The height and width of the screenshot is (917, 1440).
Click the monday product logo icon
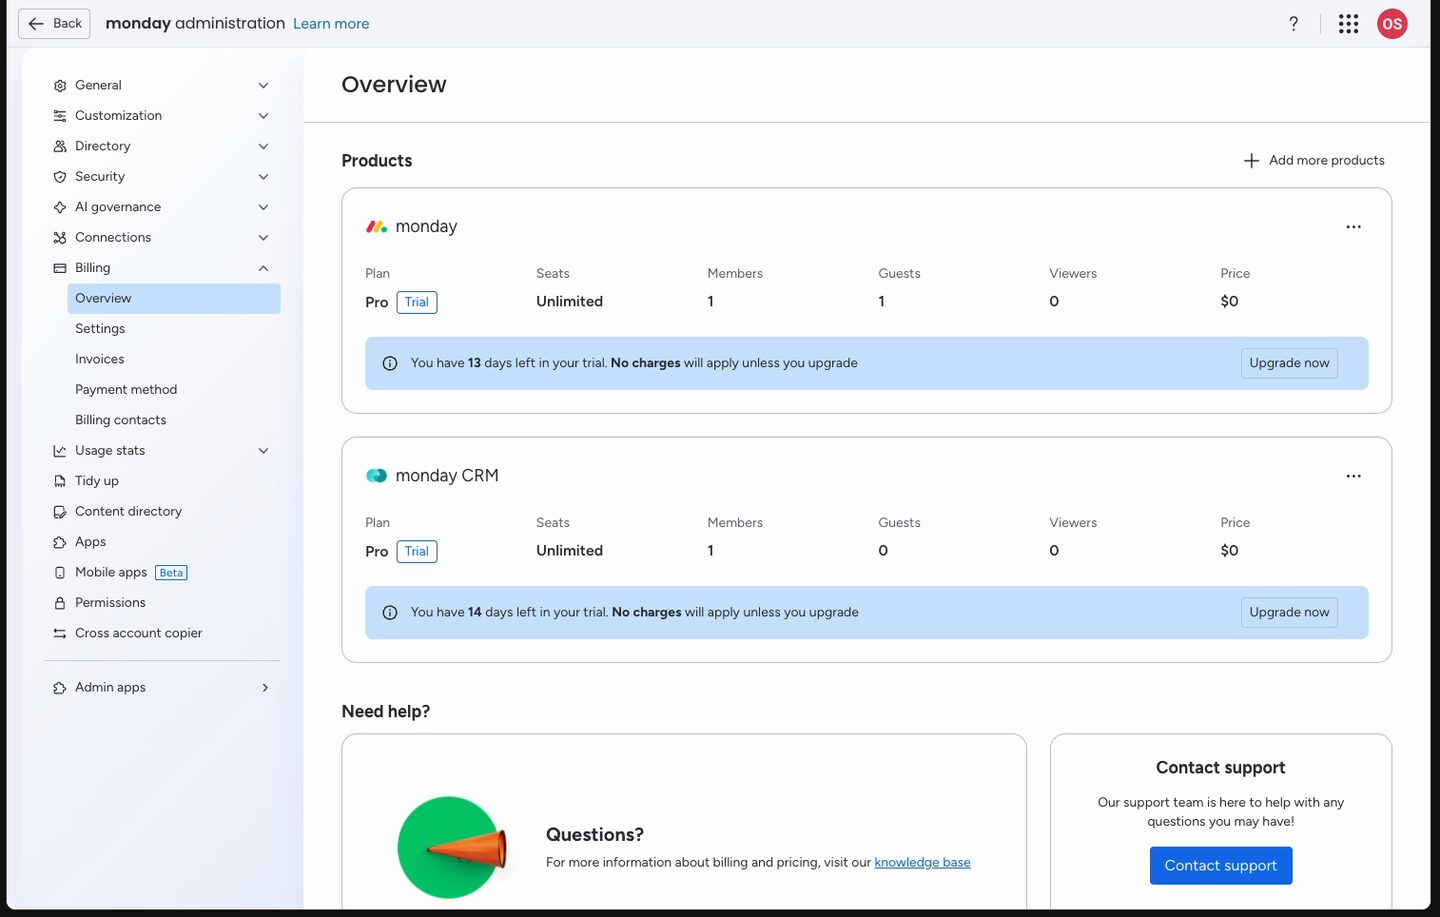pyautogui.click(x=377, y=227)
